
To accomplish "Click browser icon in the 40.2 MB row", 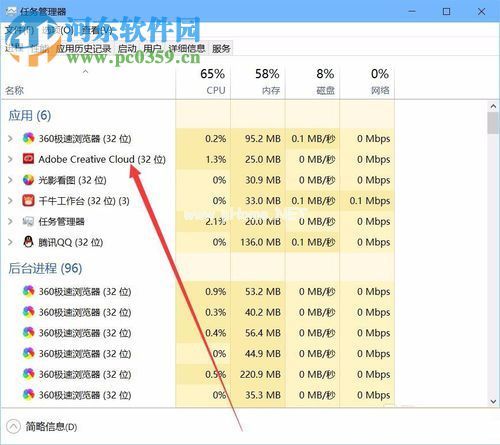I will 28,312.
